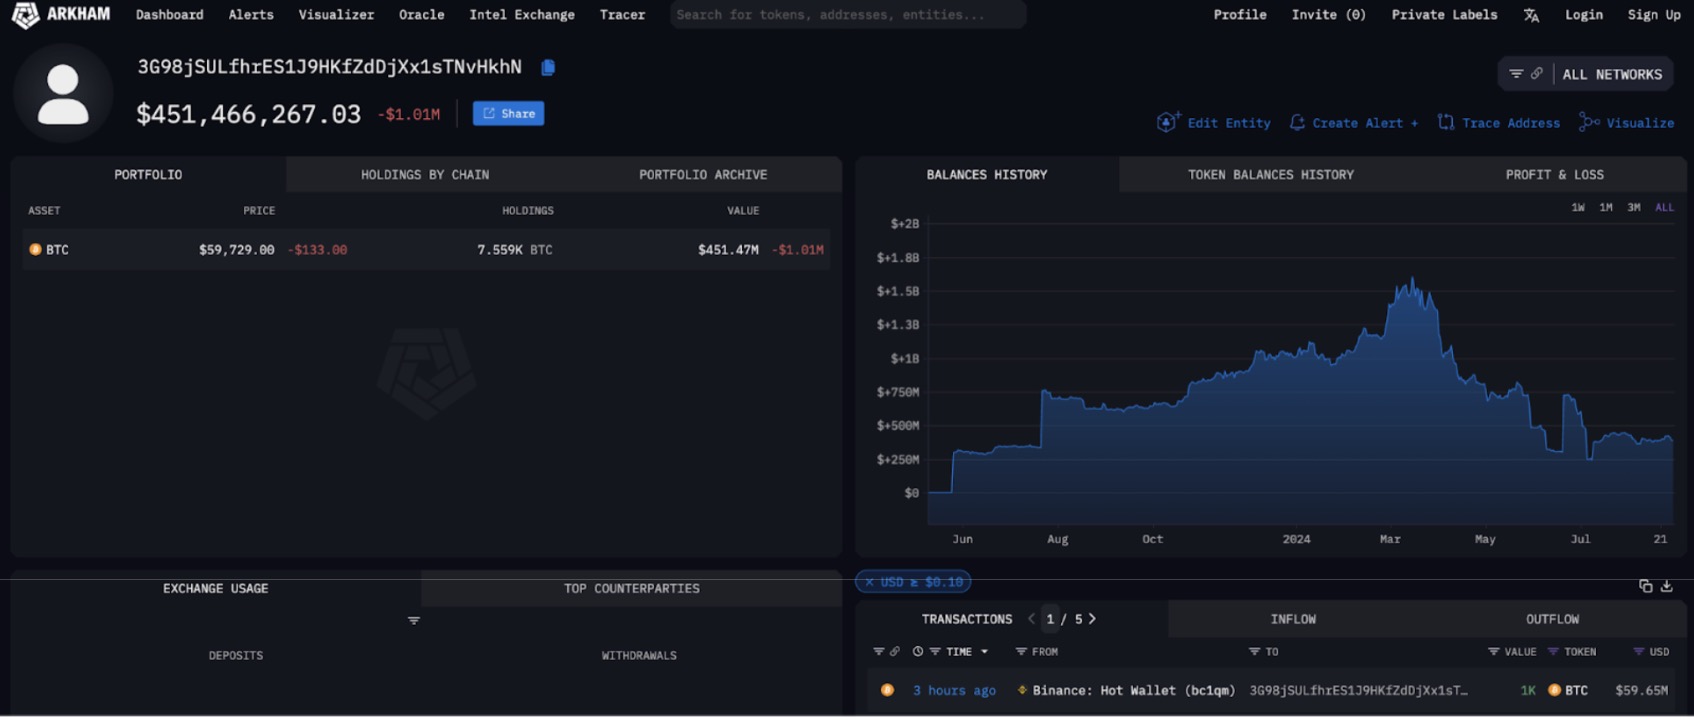Click the Create Alert bell icon
Screen dimensions: 1694x720
click(1297, 122)
